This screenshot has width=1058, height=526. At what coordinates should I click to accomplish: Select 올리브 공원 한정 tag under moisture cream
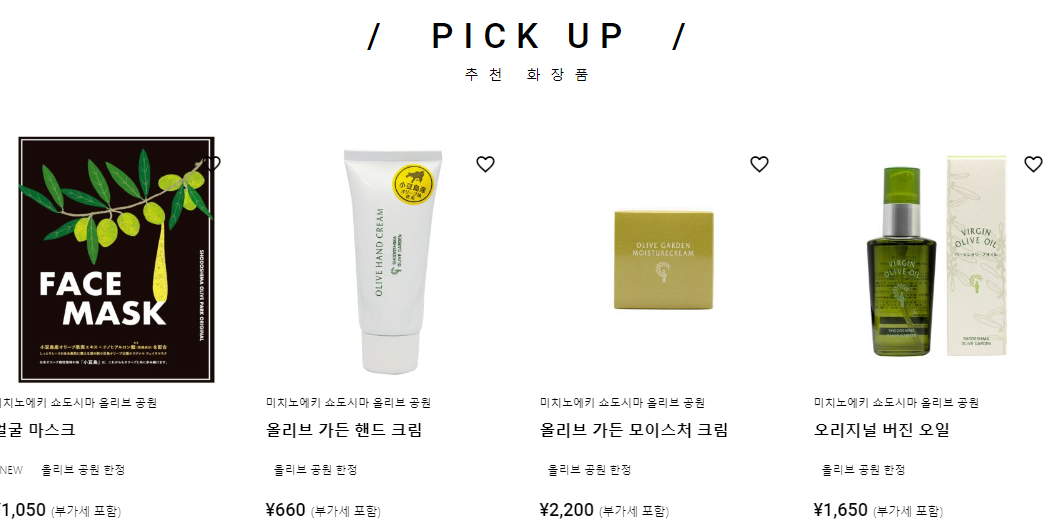[589, 470]
